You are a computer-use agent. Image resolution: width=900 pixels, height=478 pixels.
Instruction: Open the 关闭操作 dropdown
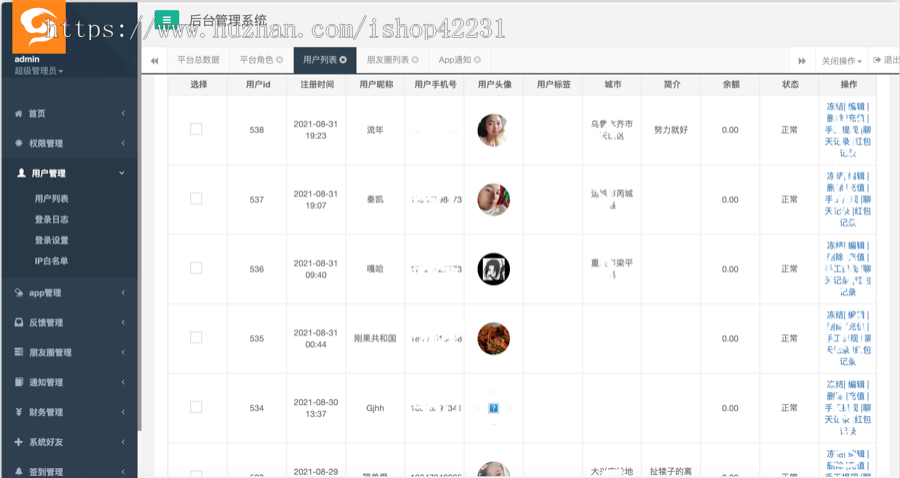click(x=842, y=61)
